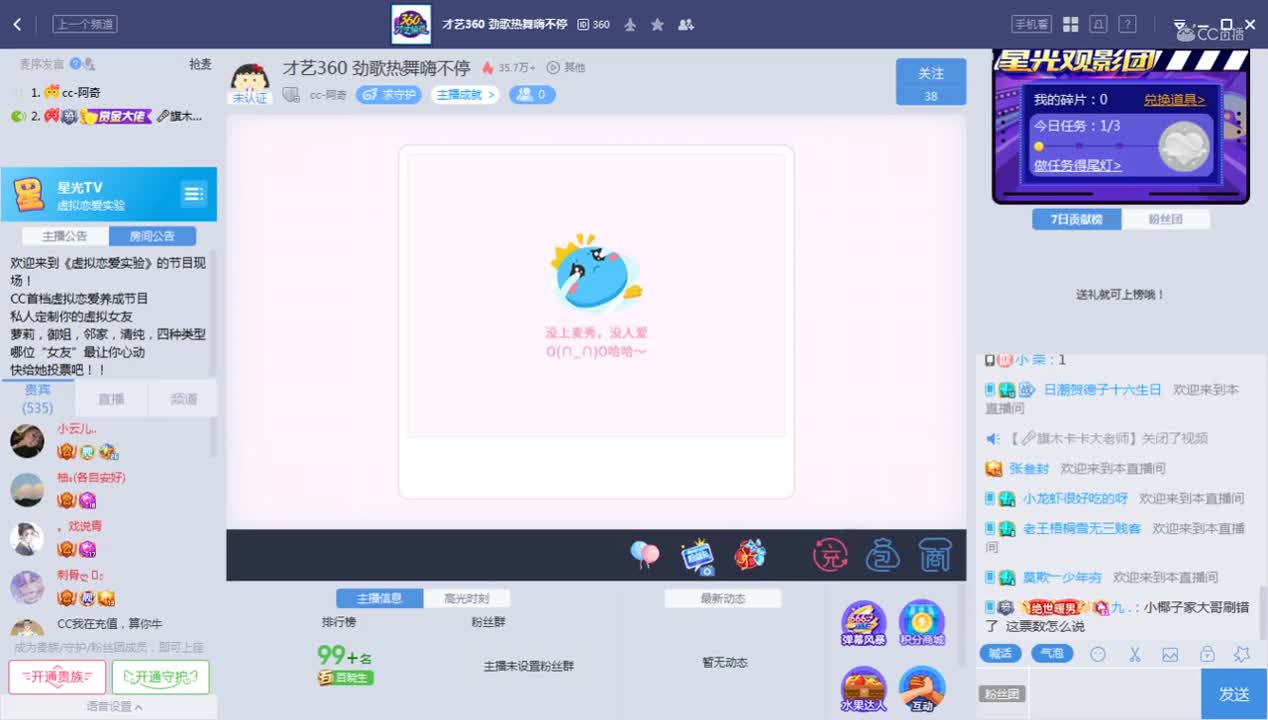Click the 其他 category play icon

[x=553, y=68]
